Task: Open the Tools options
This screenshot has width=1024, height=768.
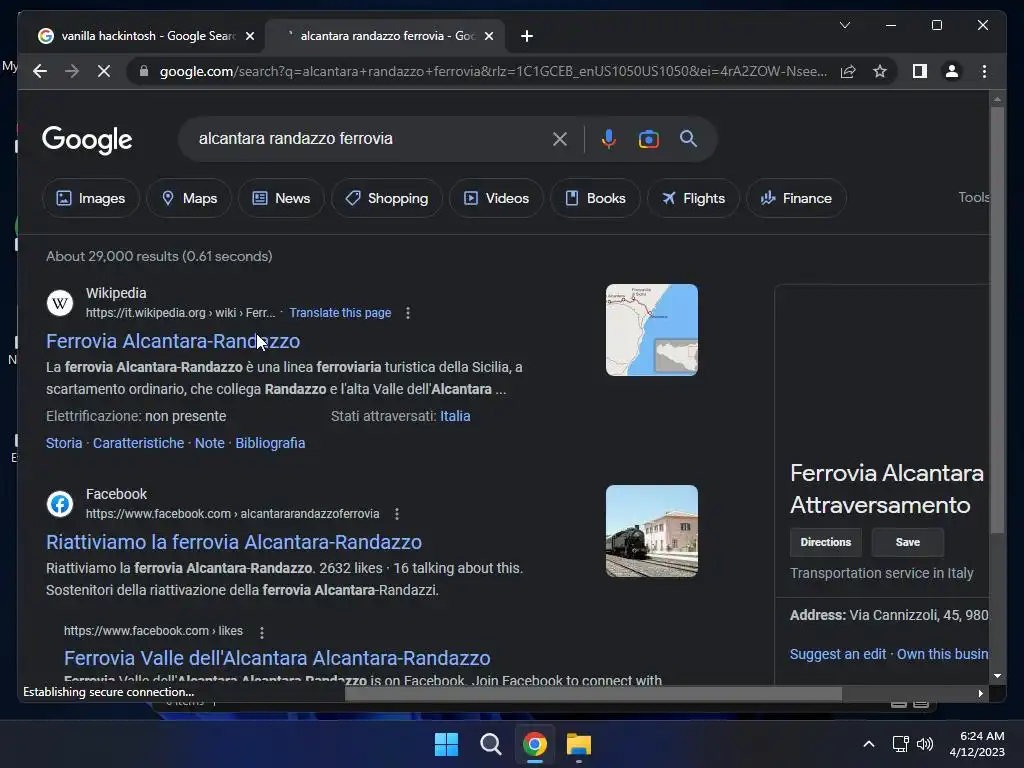Action: (973, 197)
